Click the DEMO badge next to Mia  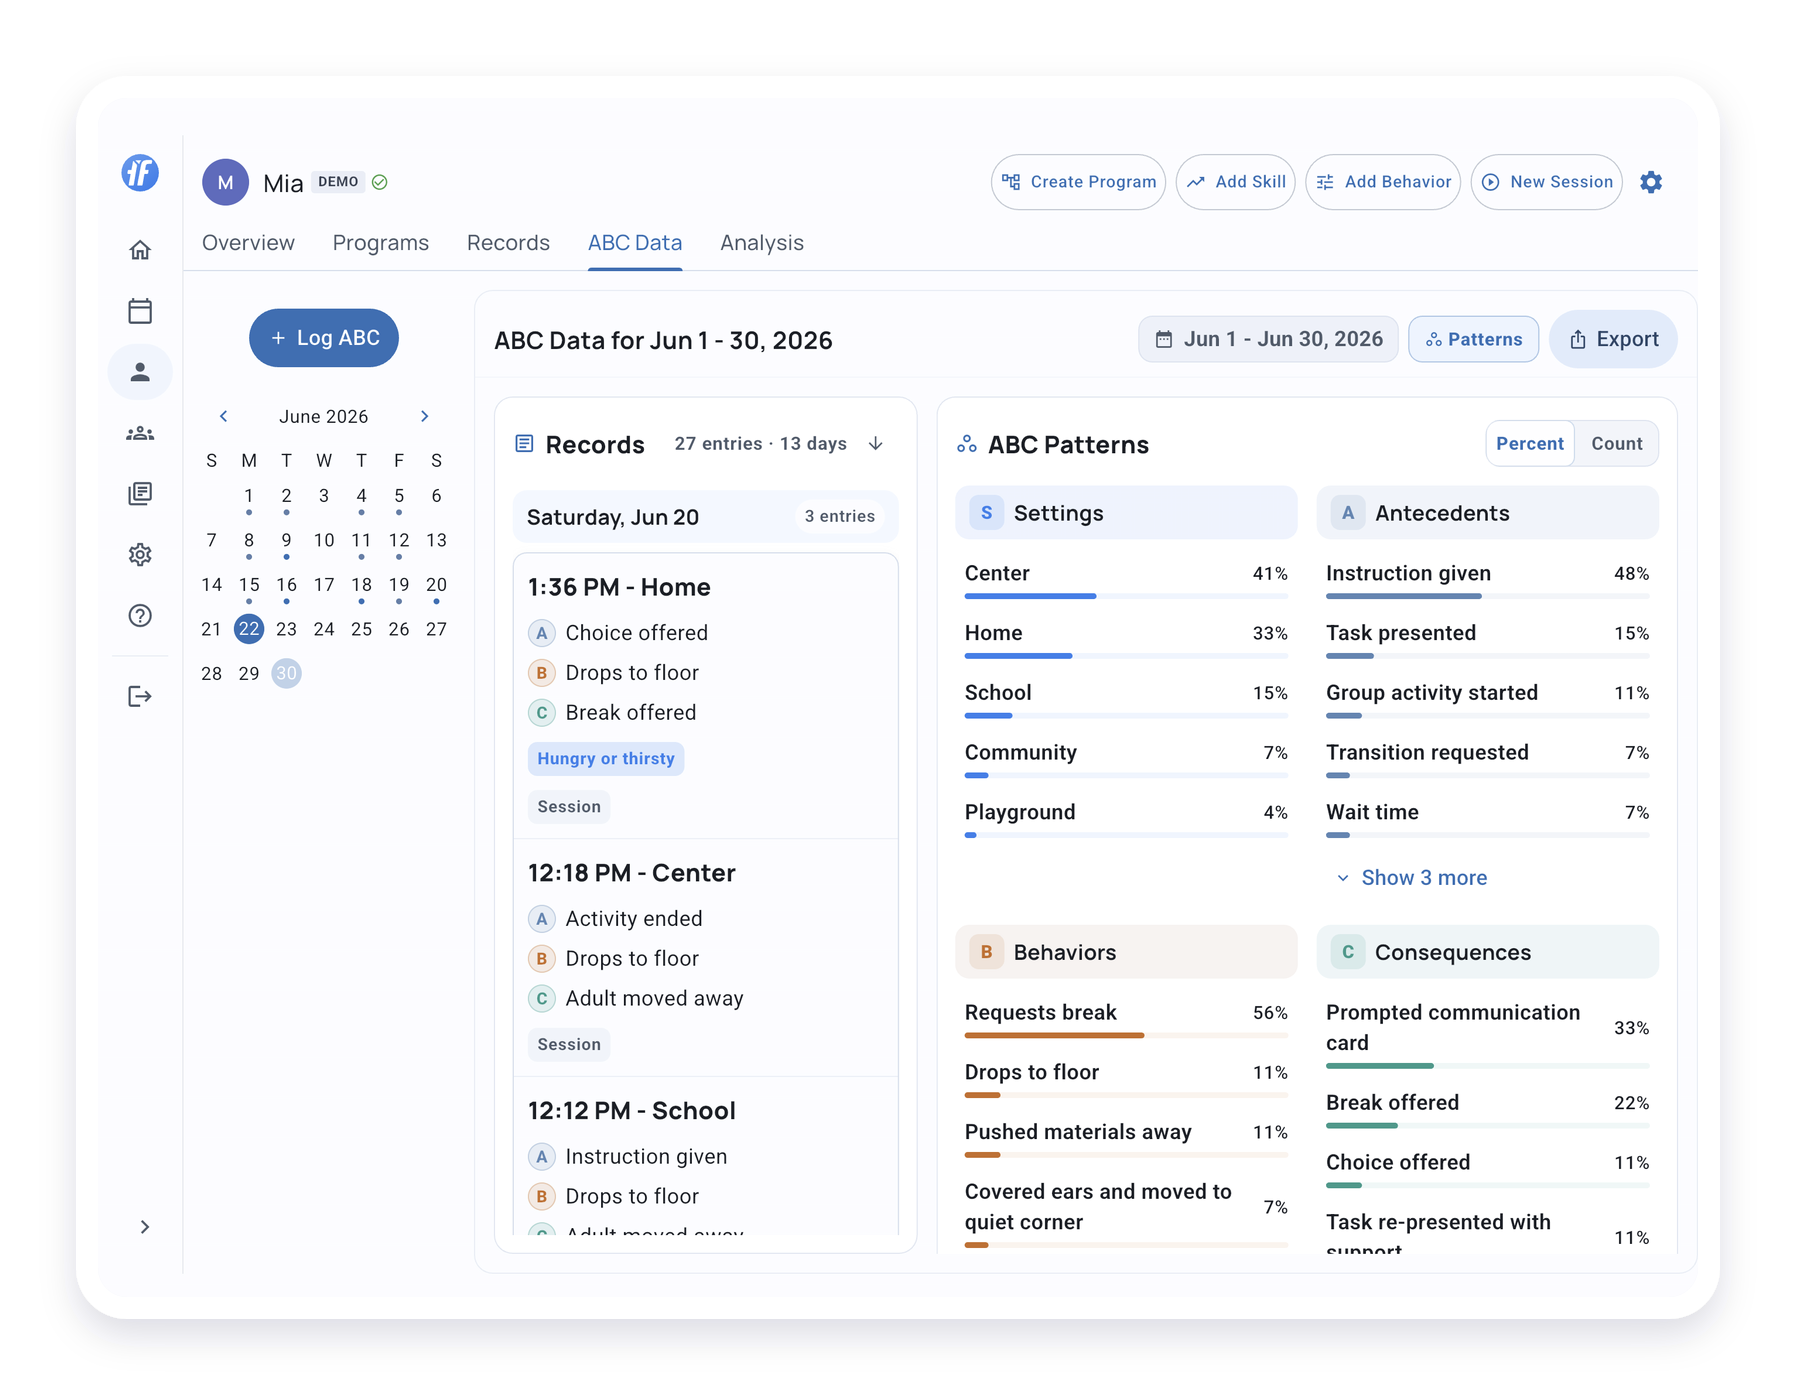tap(338, 182)
